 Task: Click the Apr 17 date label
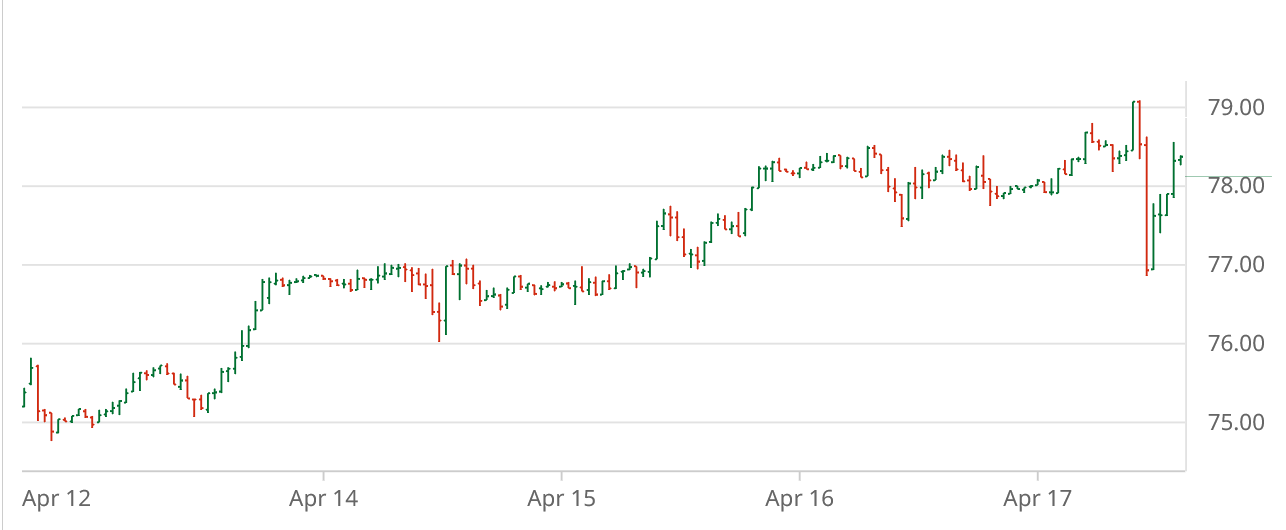point(1037,497)
